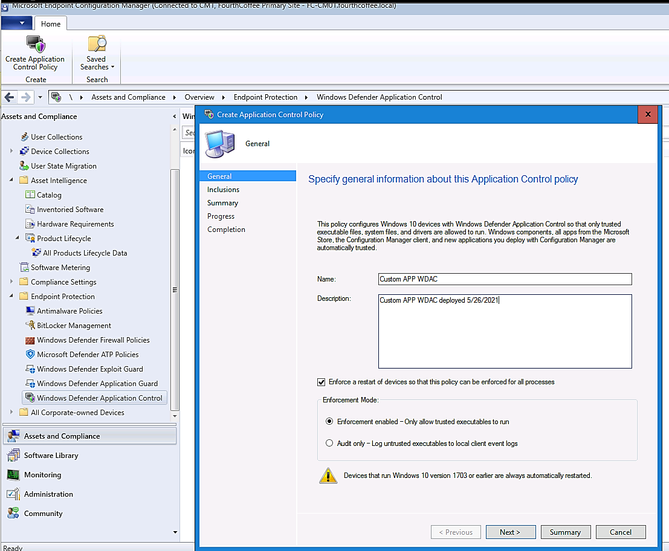
Task: Click the Inventoried Software icon
Action: click(30, 210)
